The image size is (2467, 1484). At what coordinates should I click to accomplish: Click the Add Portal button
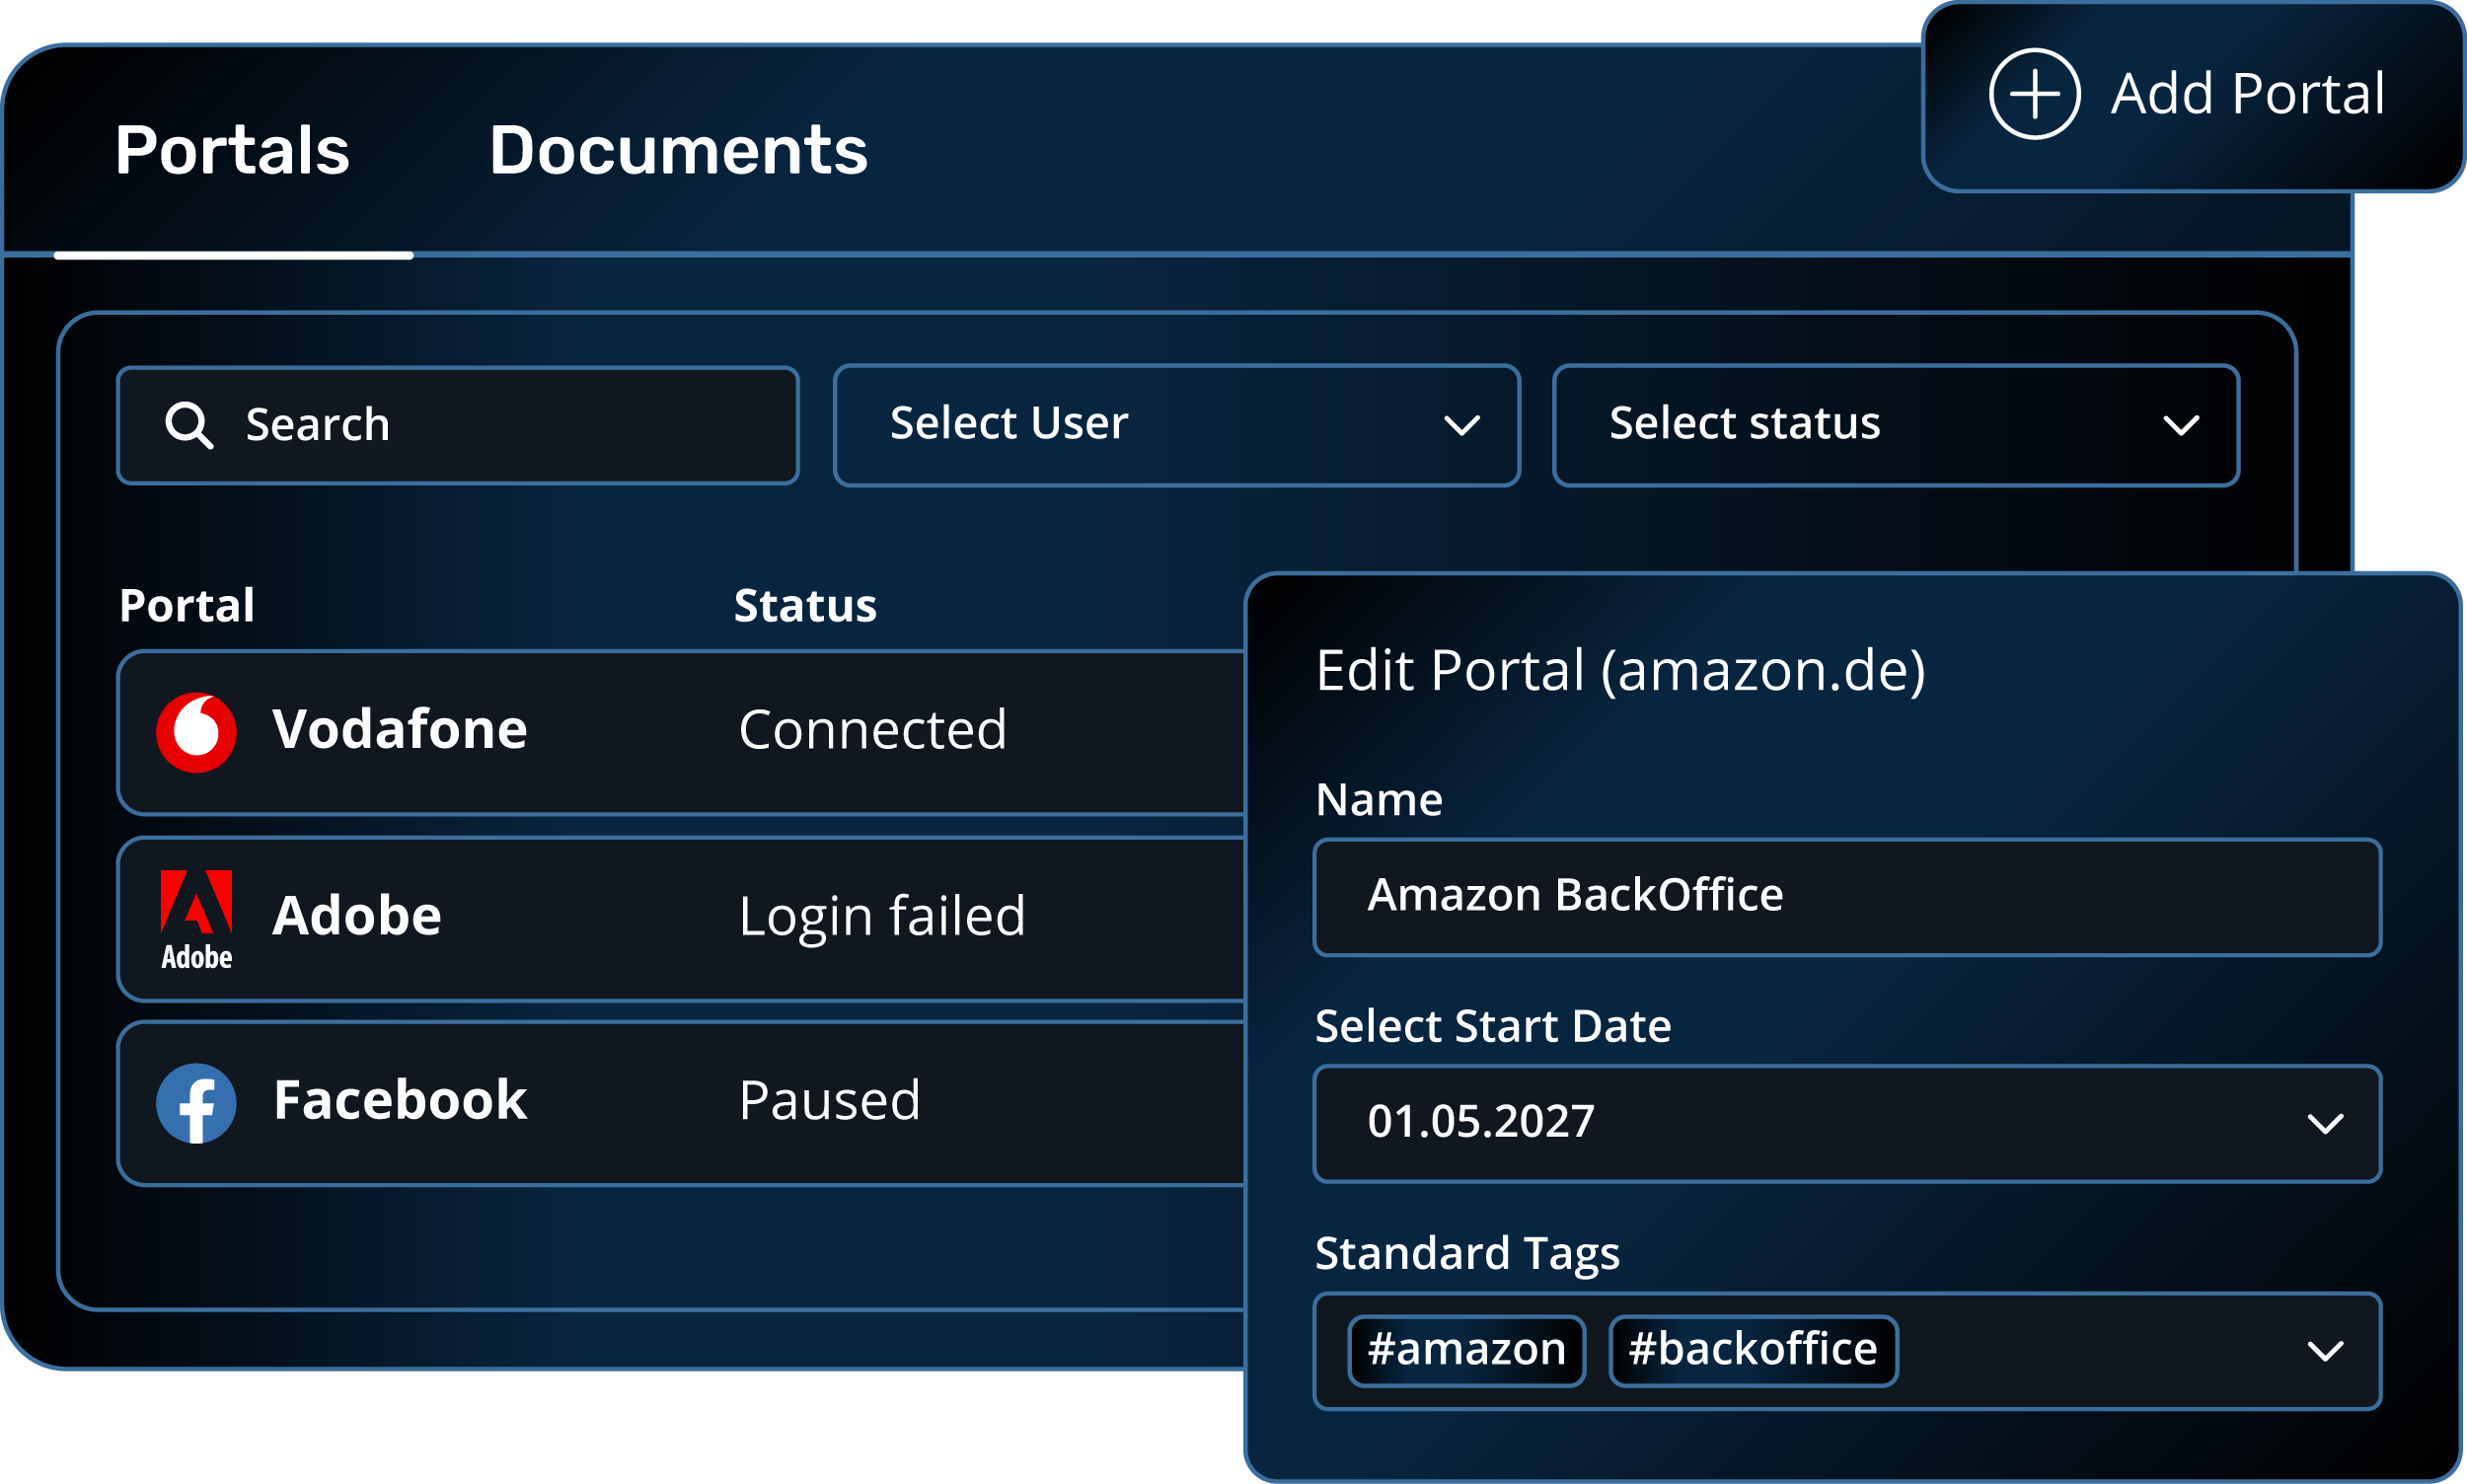(2193, 96)
